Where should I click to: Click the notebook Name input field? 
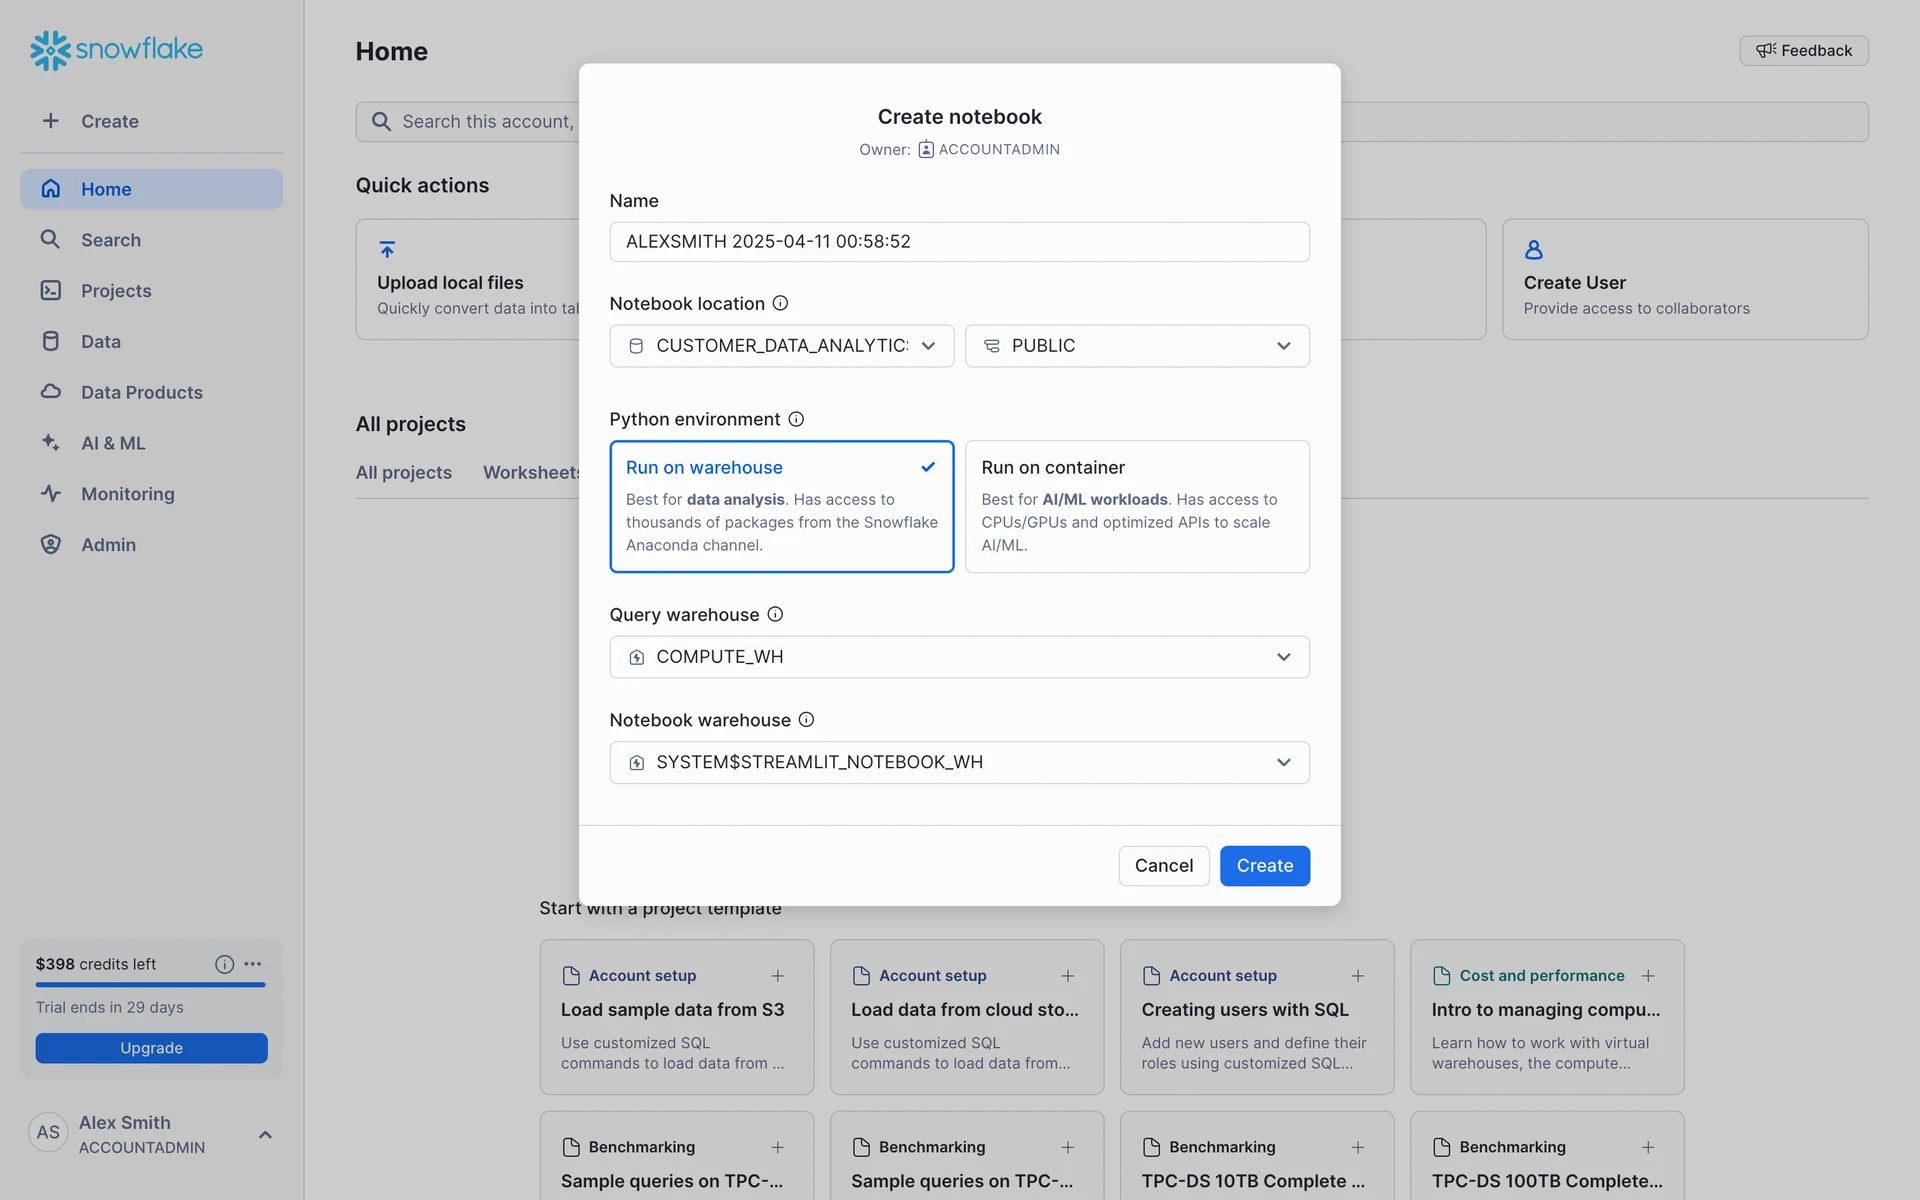click(x=958, y=242)
